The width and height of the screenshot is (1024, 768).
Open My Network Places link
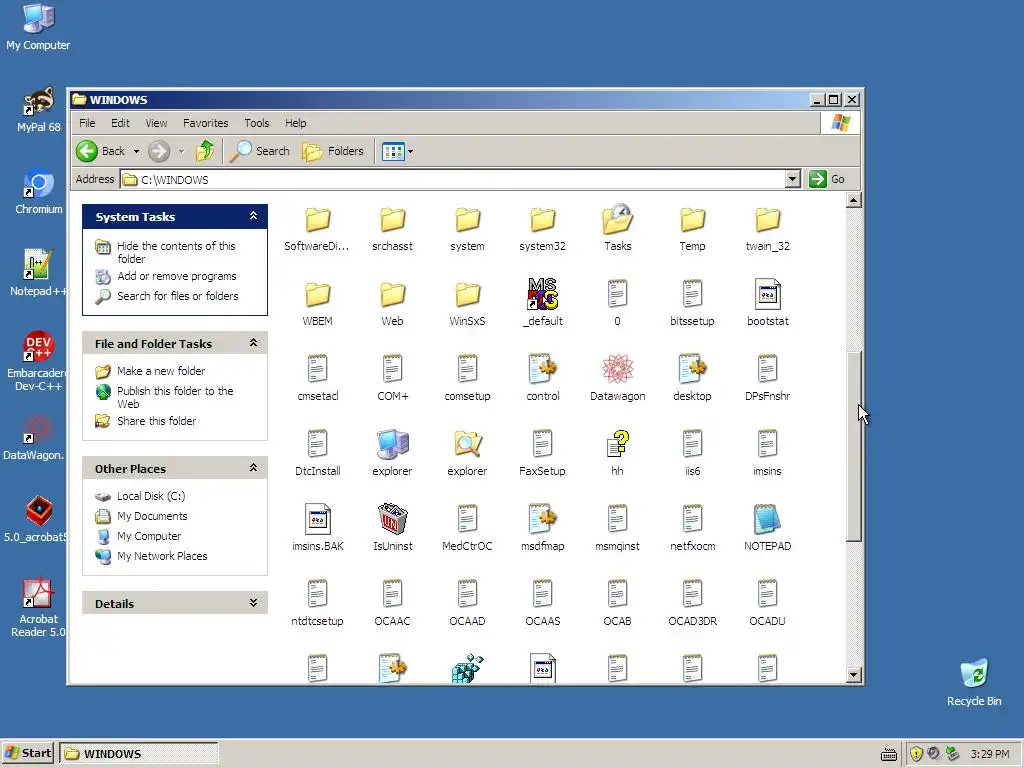click(x=162, y=556)
